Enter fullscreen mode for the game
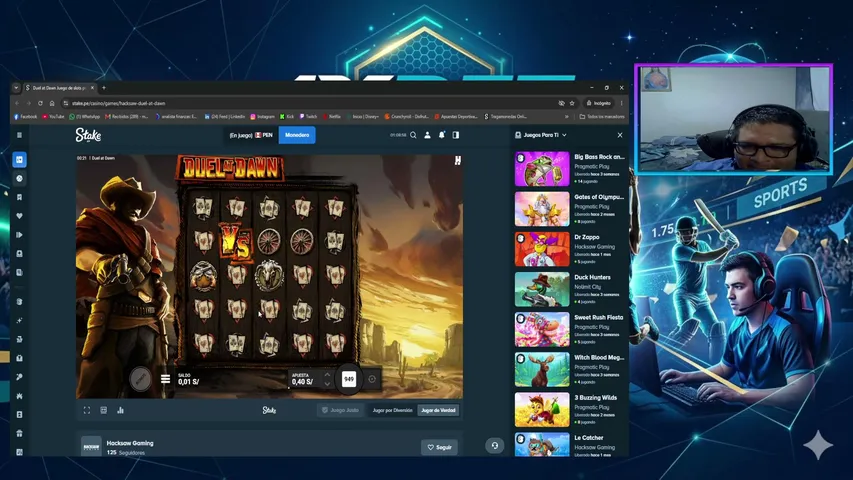Viewport: 853px width, 480px height. pyautogui.click(x=87, y=410)
